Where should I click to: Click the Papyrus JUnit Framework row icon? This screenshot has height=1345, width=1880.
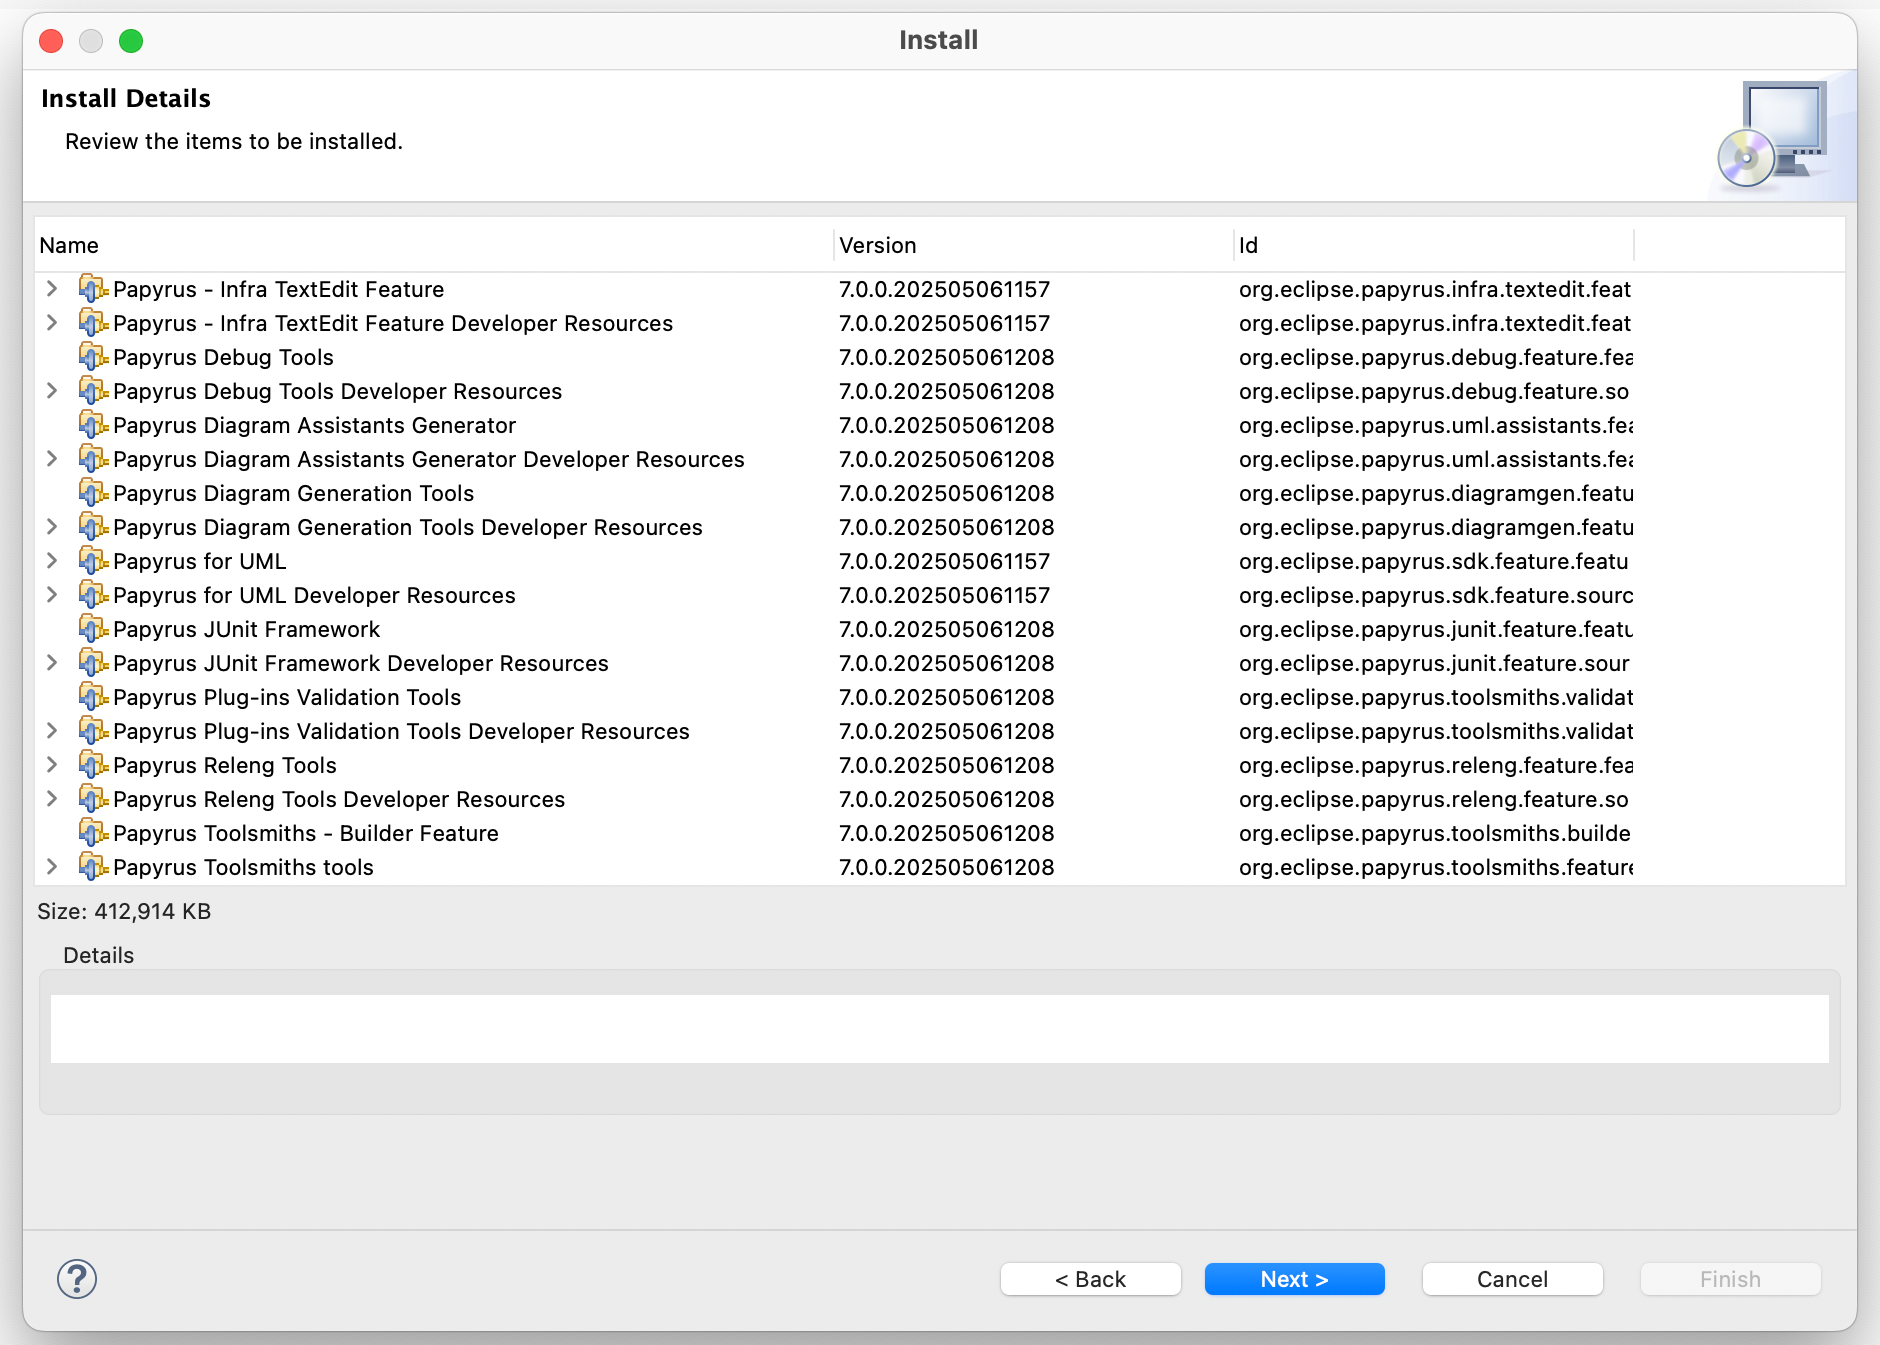pos(93,629)
